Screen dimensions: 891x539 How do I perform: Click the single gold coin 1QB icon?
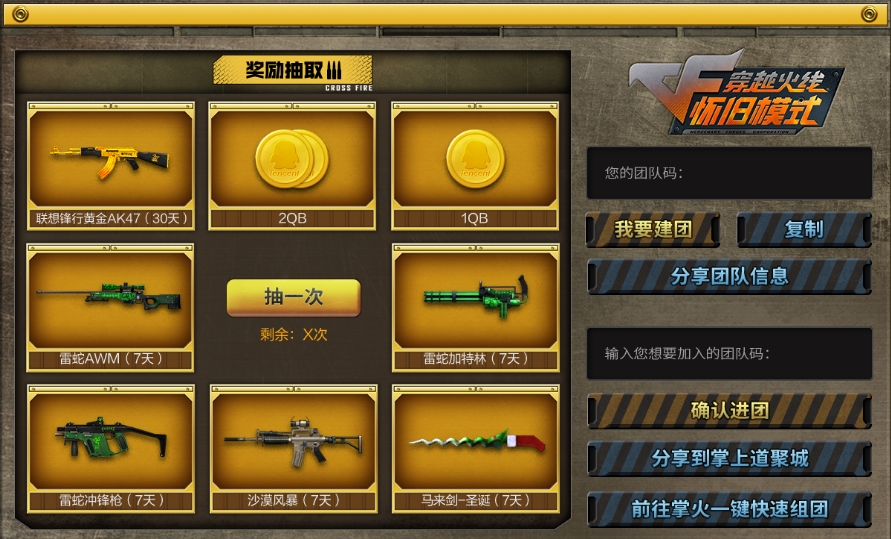click(x=475, y=159)
